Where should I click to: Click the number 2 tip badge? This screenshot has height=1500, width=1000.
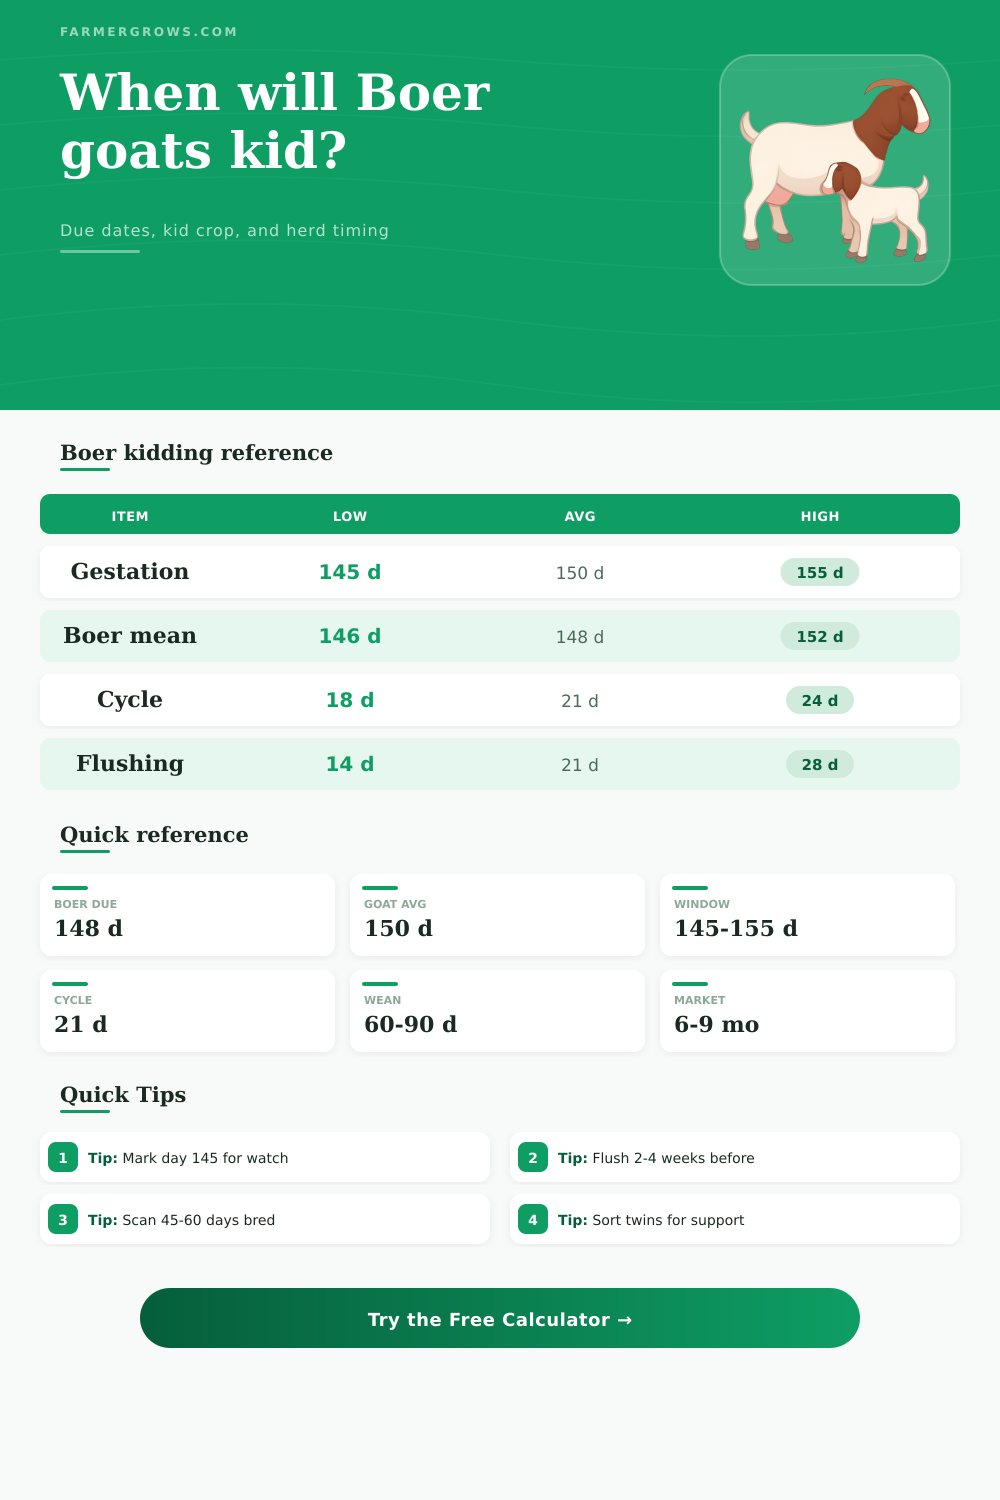point(533,1157)
